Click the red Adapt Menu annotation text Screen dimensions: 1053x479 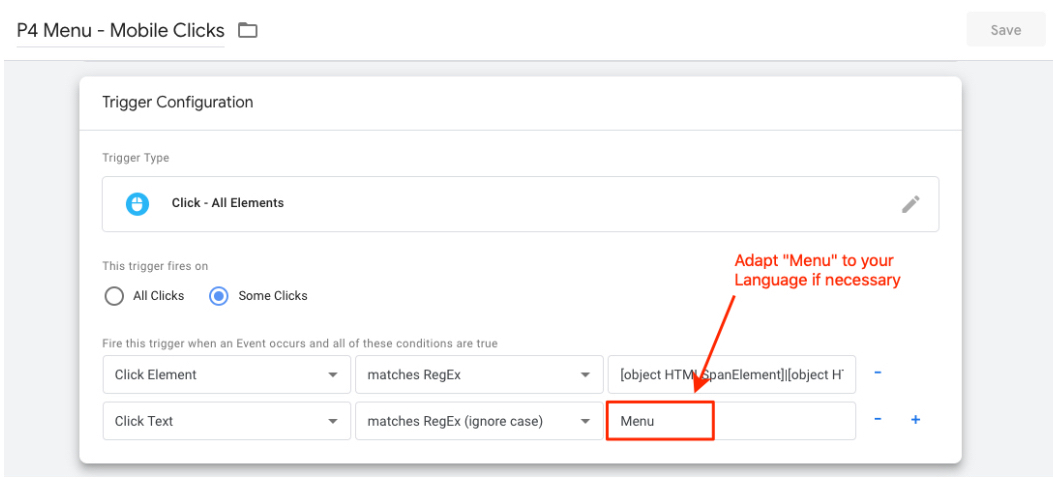click(817, 270)
